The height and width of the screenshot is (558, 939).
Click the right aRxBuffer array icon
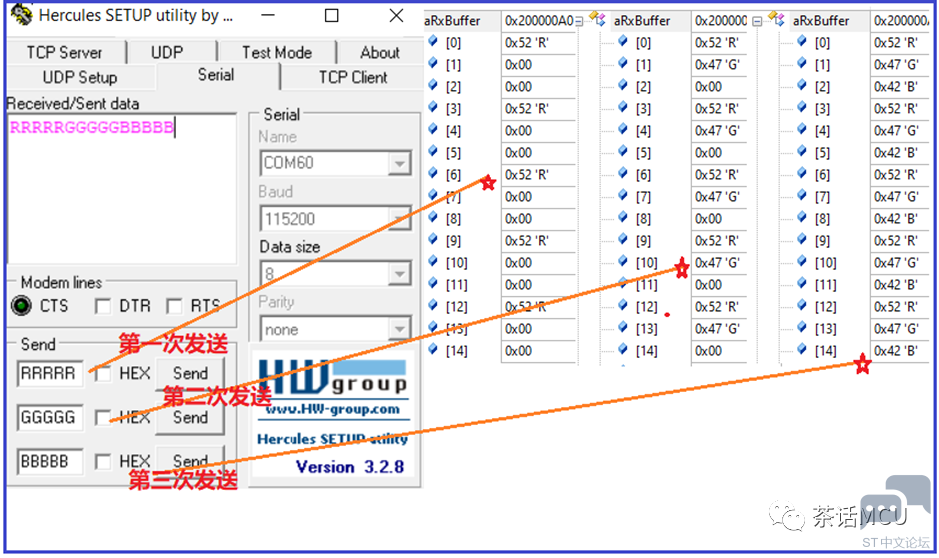click(776, 19)
